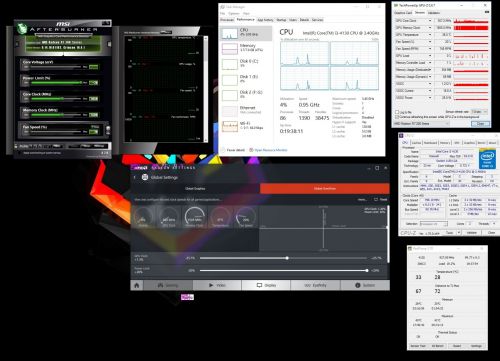
Task: Open System section in Radeon Settings
Action: [x=365, y=285]
